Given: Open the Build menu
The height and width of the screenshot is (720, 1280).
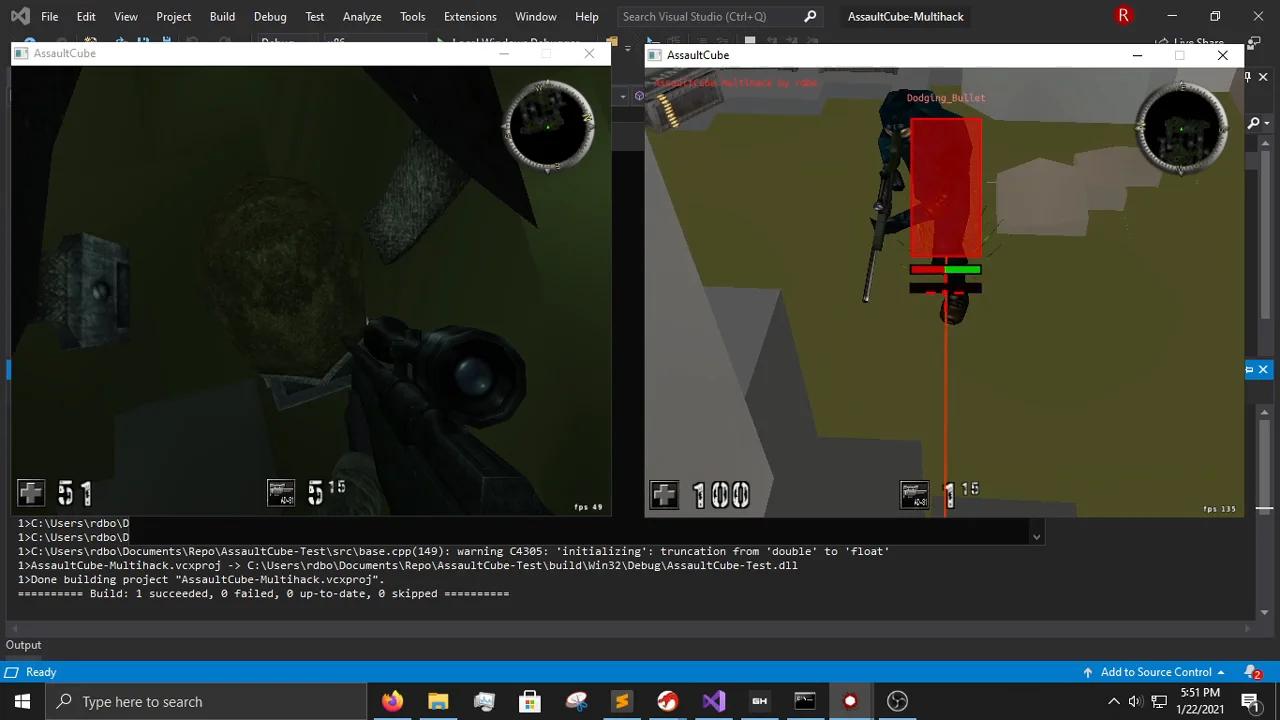Looking at the screenshot, I should click(222, 17).
